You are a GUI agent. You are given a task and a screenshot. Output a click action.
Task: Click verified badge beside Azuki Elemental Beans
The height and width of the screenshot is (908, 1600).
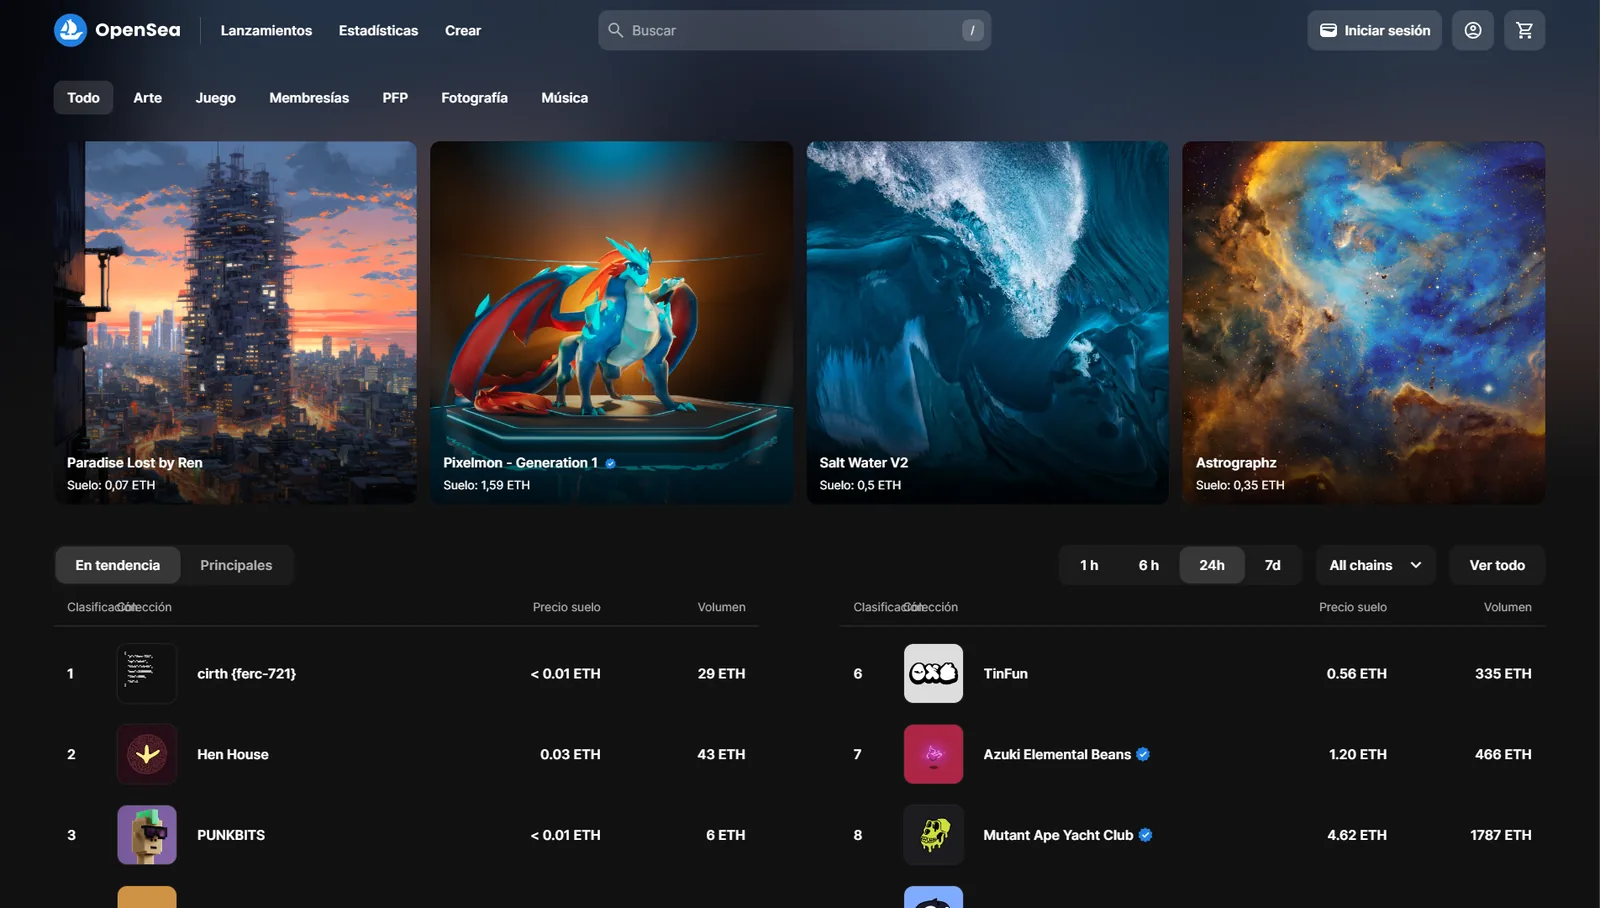point(1143,754)
